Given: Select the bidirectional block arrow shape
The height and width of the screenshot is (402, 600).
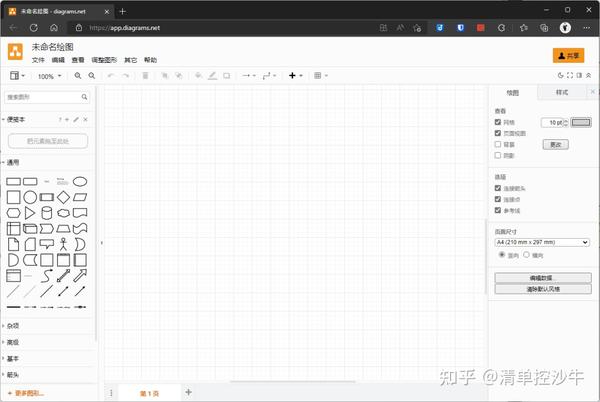Looking at the screenshot, I should click(x=64, y=275).
